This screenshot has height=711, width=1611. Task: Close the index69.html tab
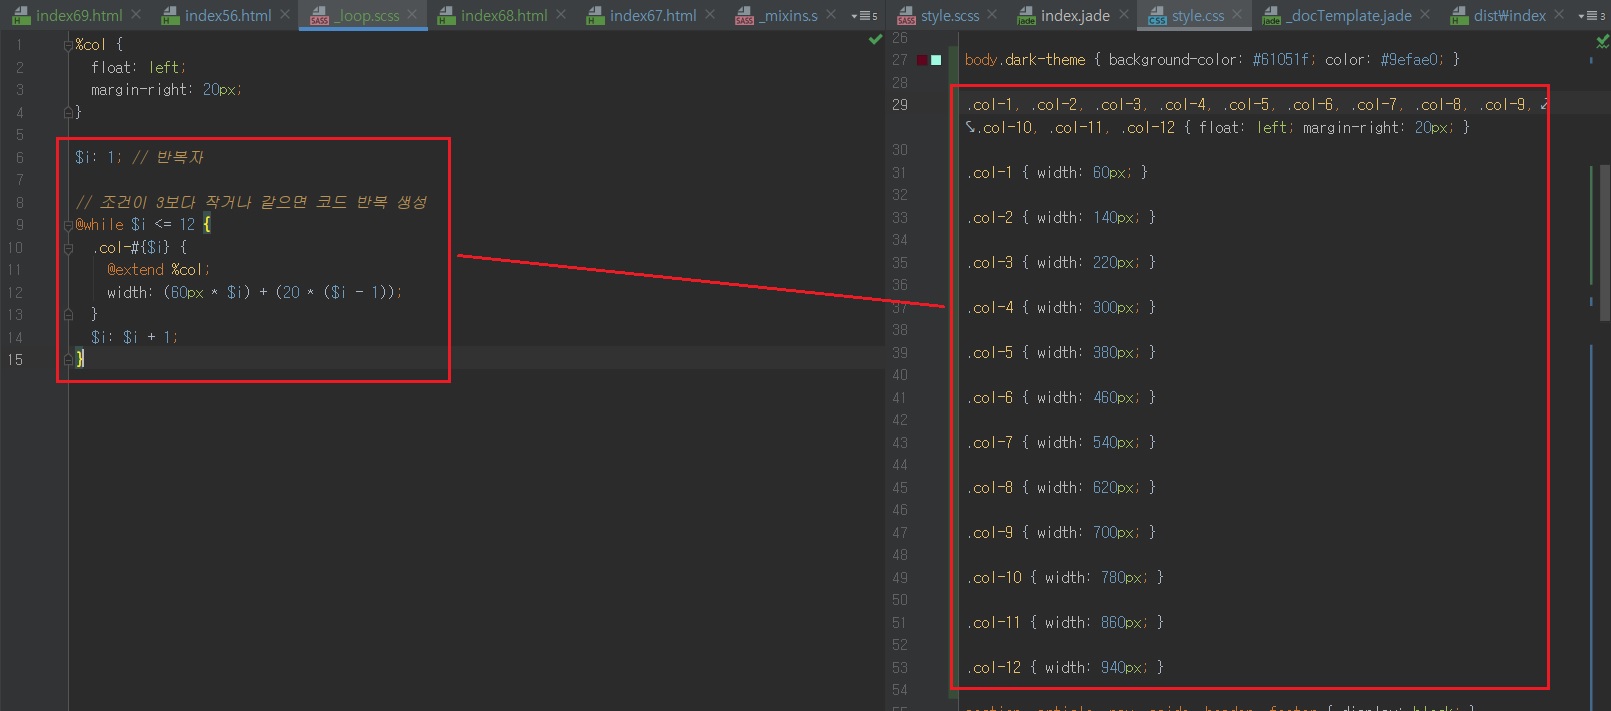point(136,15)
